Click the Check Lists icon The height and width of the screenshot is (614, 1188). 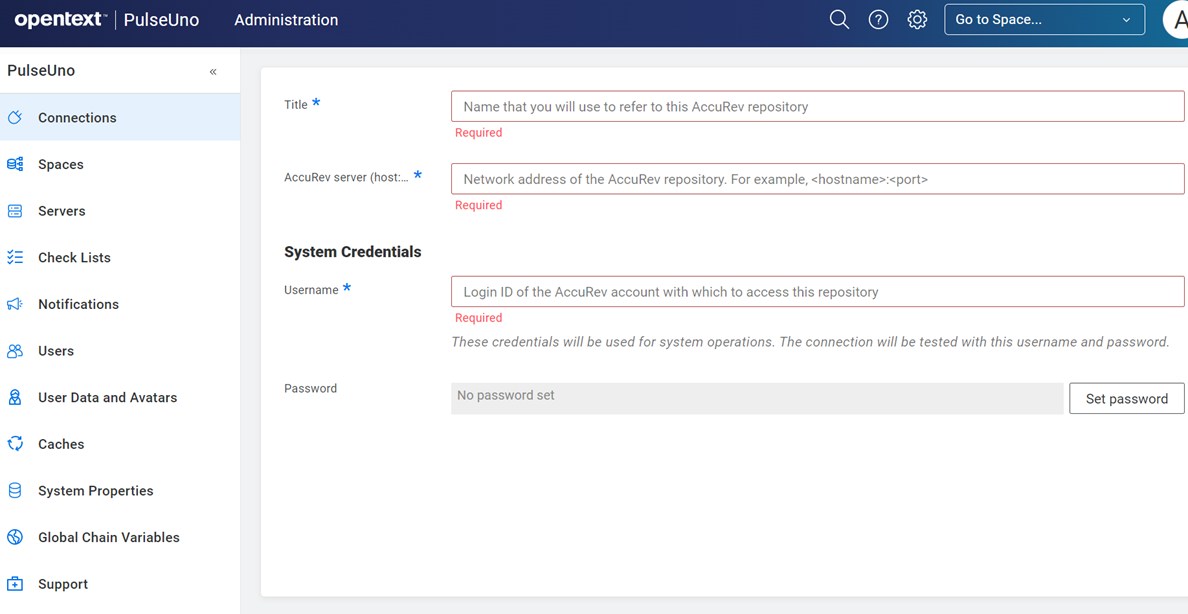pos(15,258)
